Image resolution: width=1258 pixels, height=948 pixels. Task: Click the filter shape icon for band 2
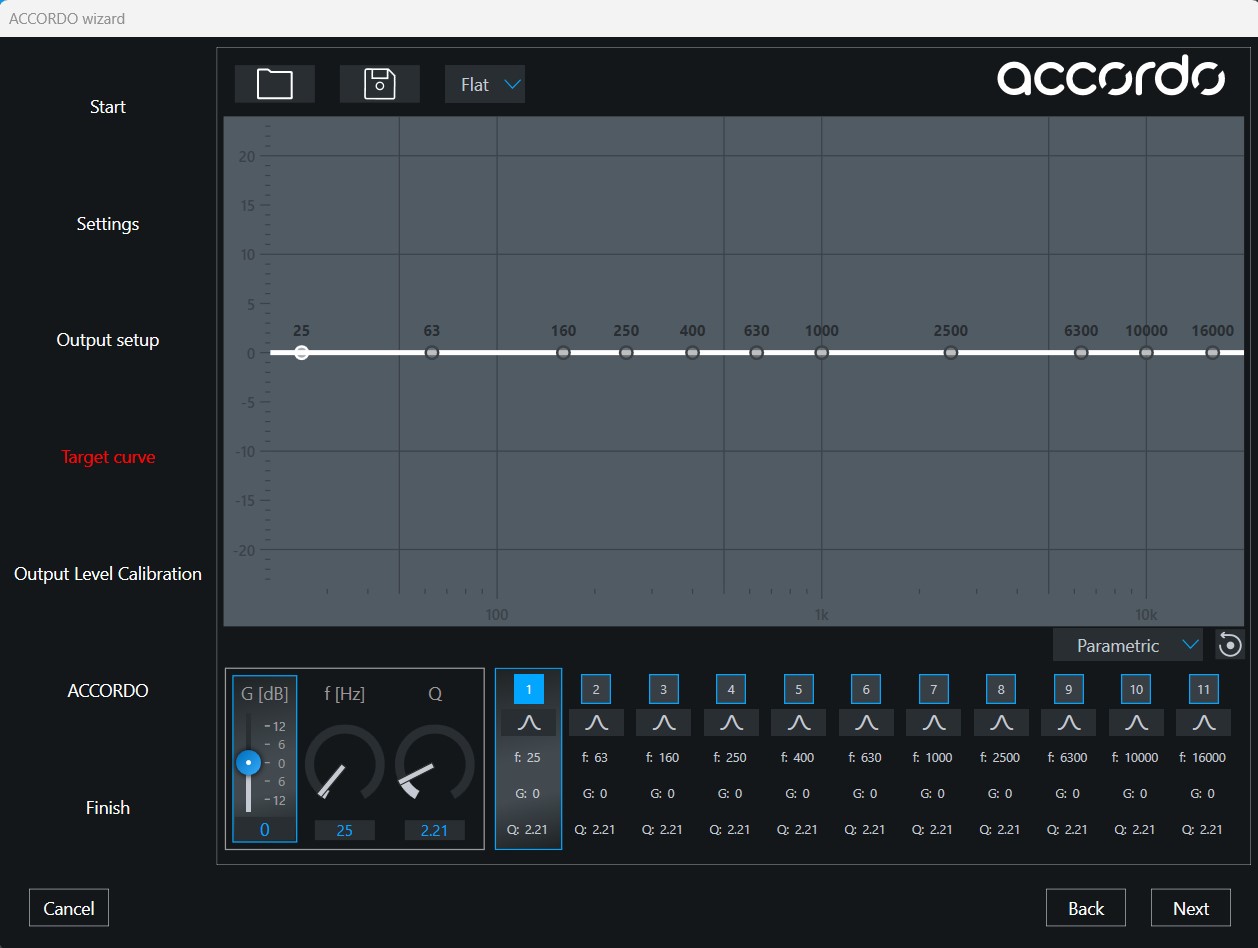pos(596,722)
